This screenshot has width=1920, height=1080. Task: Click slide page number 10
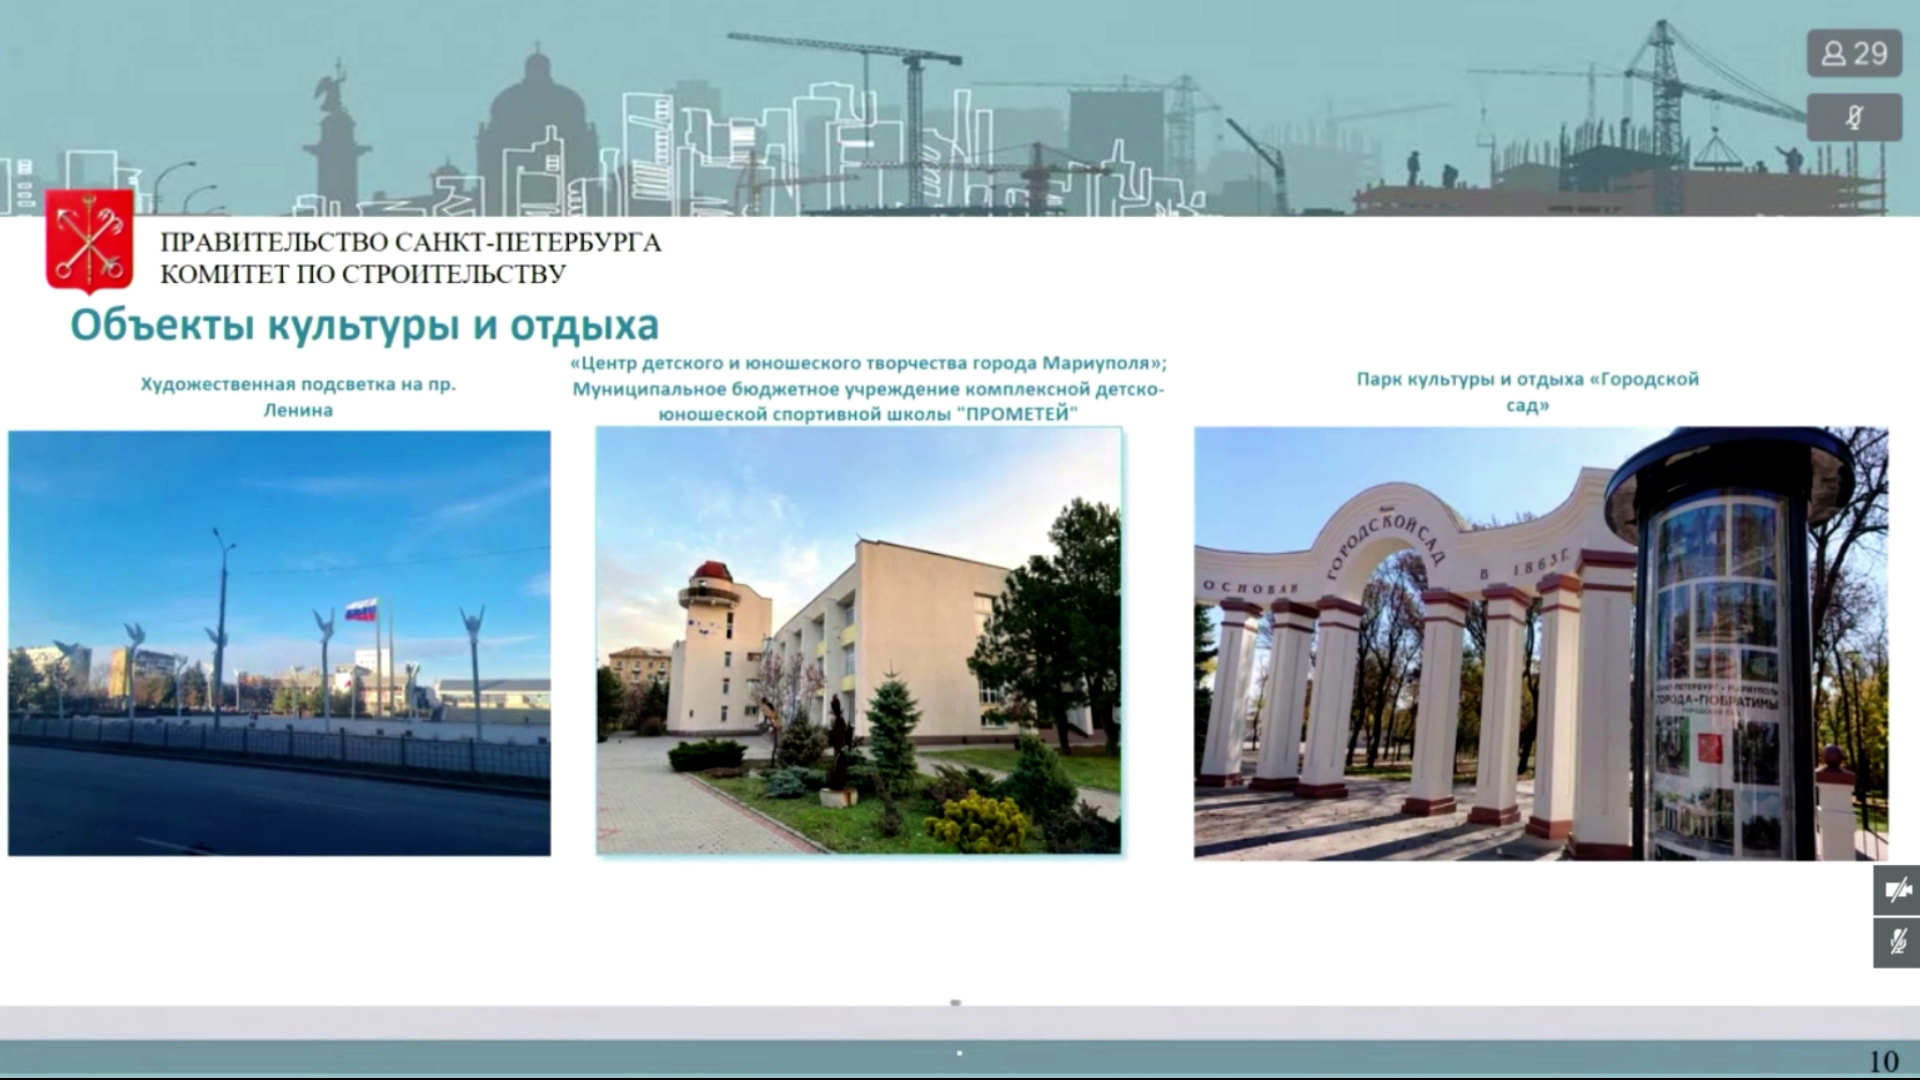pyautogui.click(x=1883, y=1061)
